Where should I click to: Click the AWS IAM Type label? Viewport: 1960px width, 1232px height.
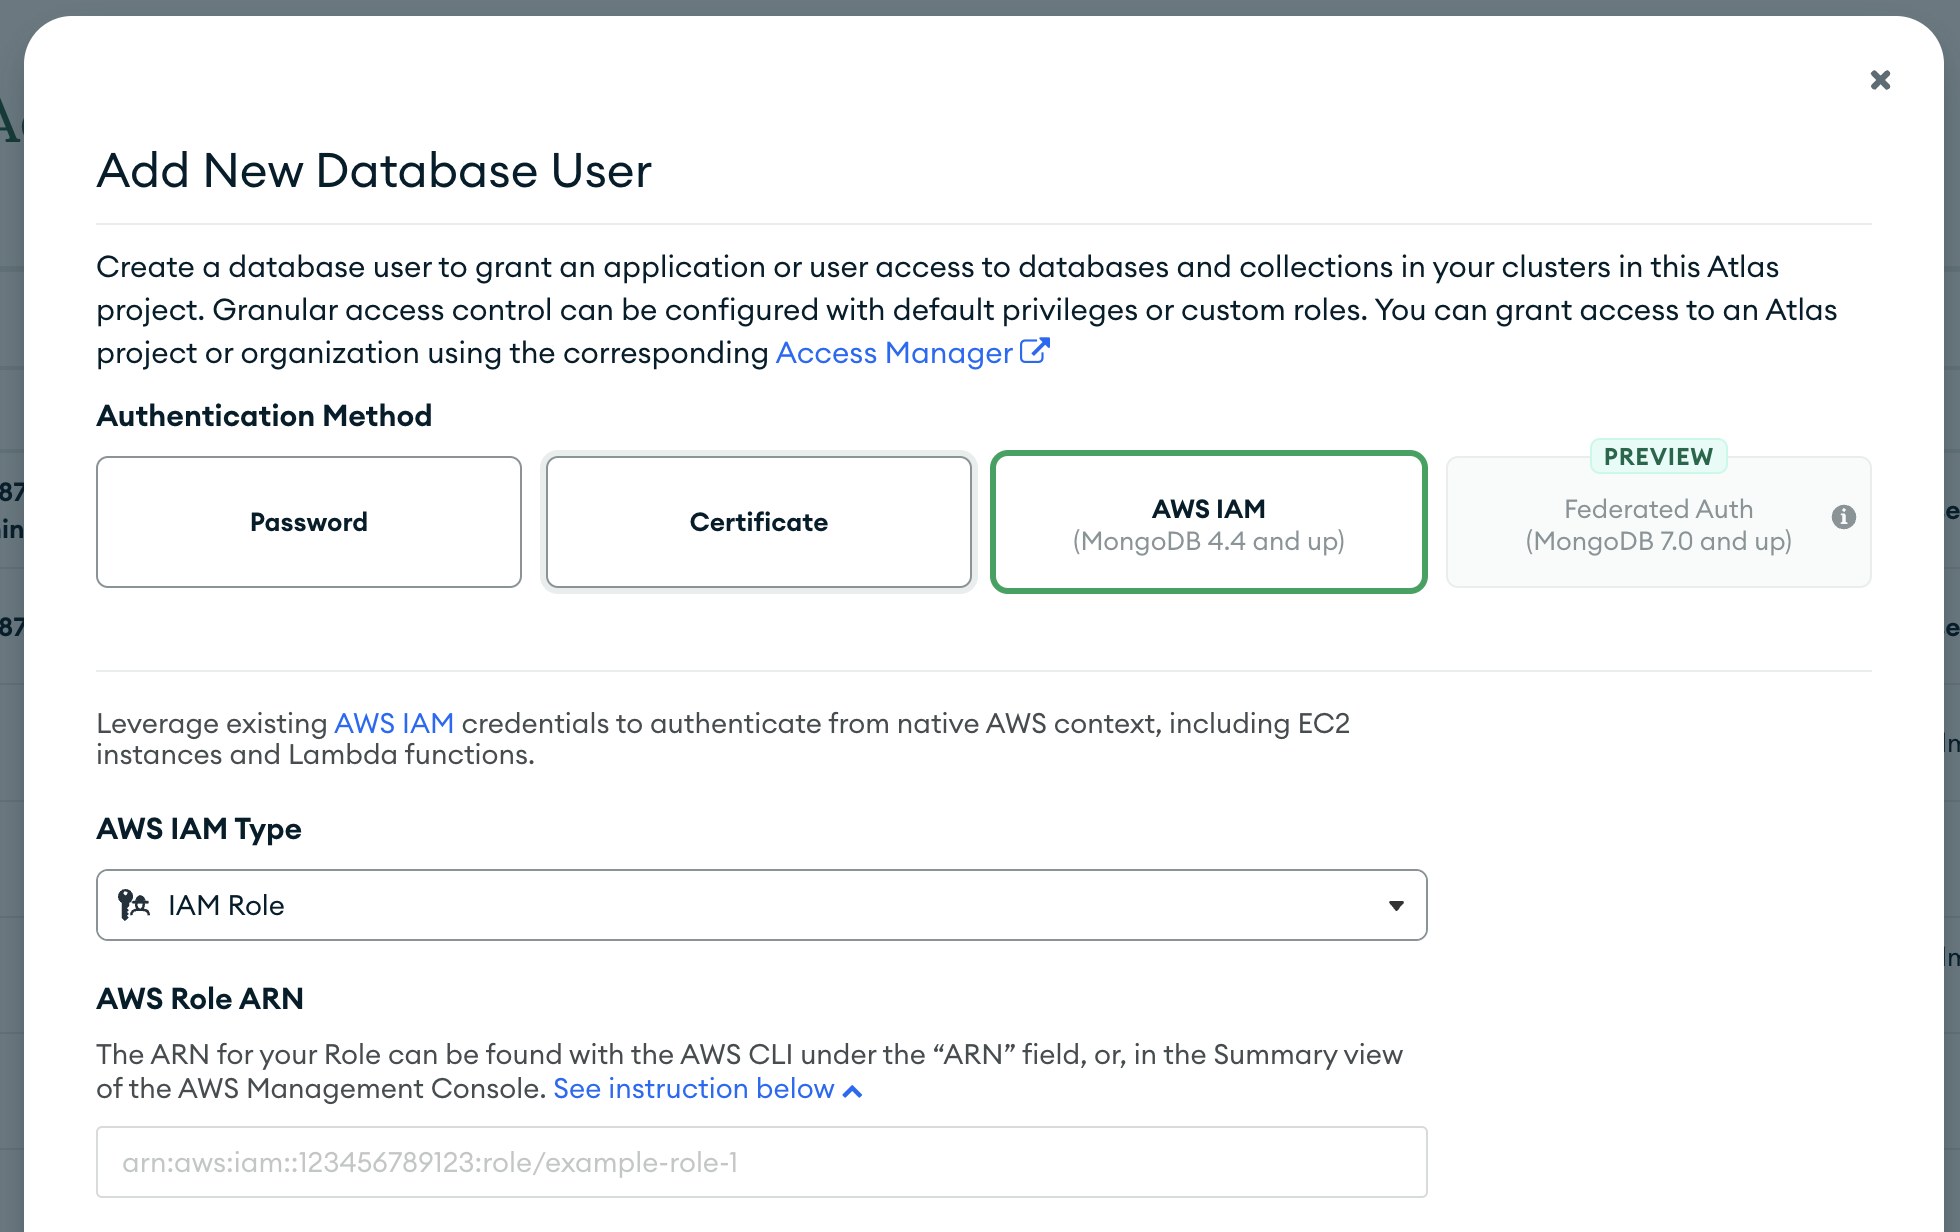click(199, 829)
